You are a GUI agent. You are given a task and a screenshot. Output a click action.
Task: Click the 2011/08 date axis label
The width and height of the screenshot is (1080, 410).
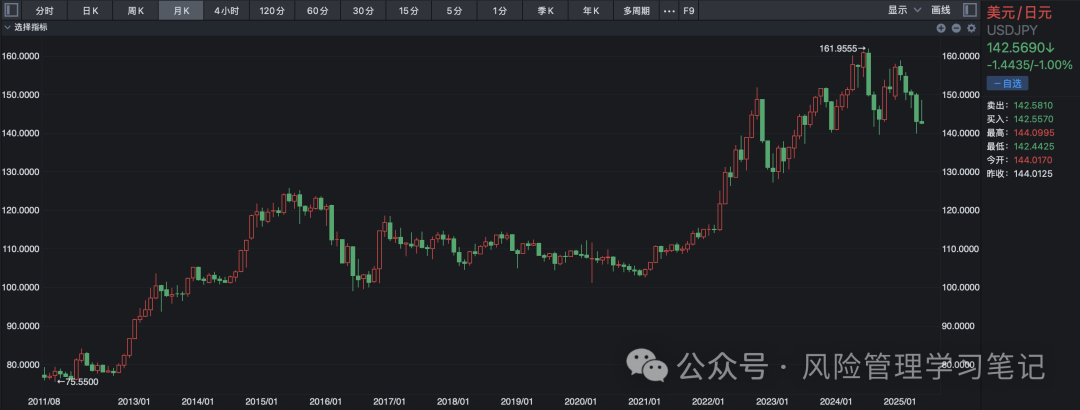click(x=42, y=401)
